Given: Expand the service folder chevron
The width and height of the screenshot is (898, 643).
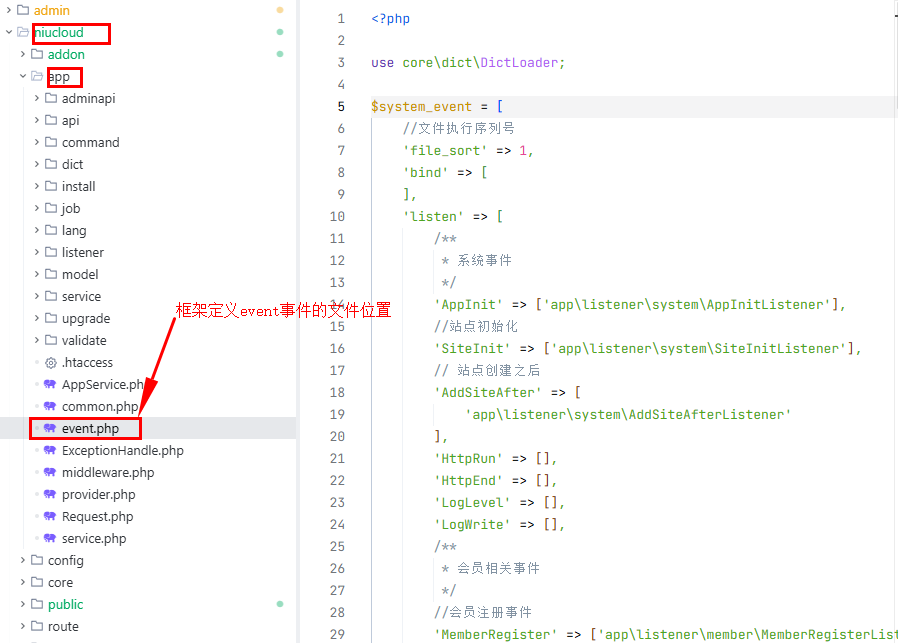Looking at the screenshot, I should pos(37,296).
